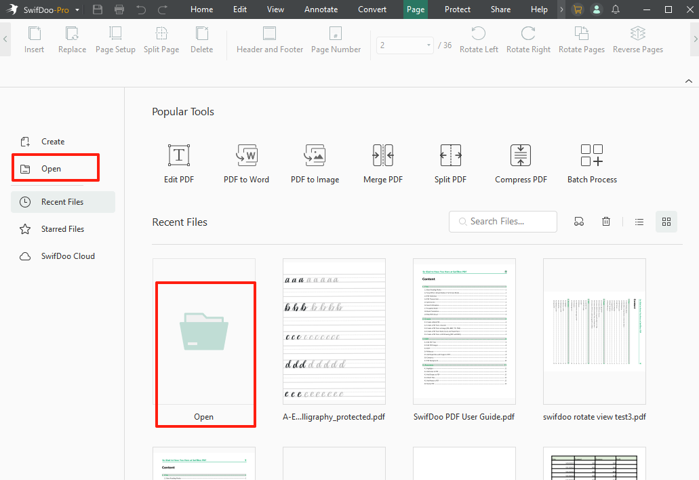Click the Replace page tool
The image size is (699, 480).
[72, 40]
